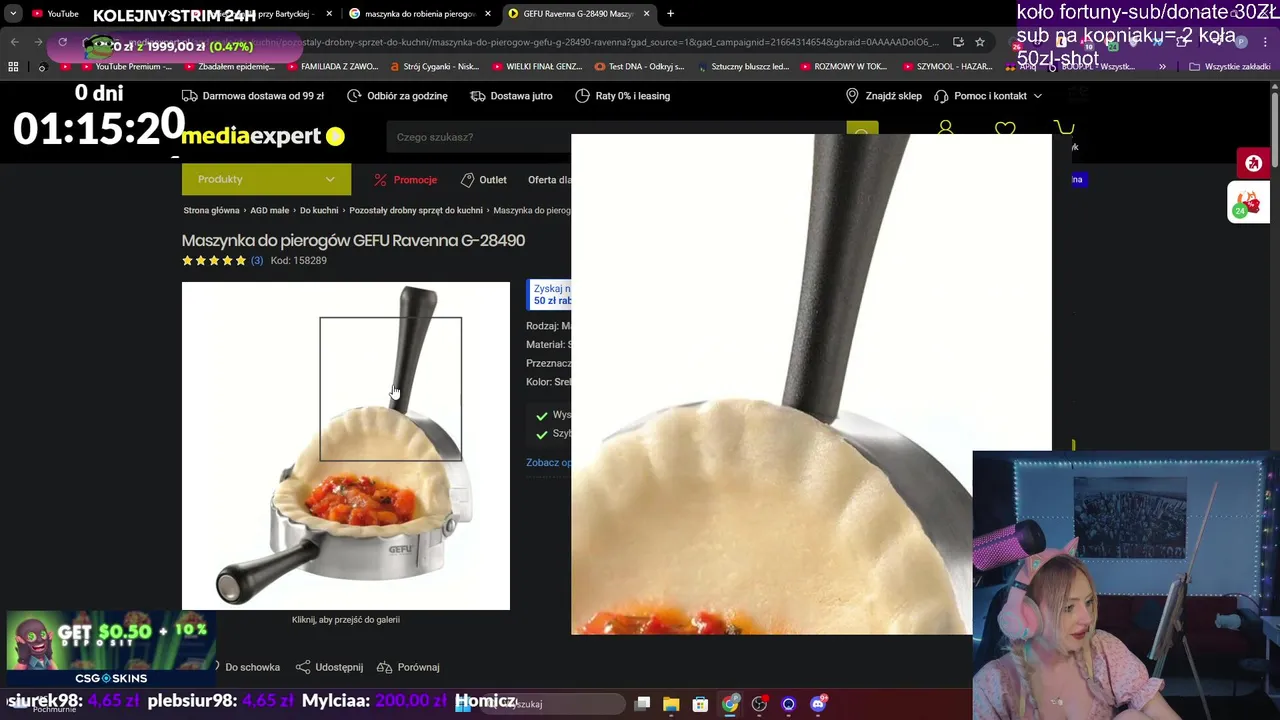Bookmark this page with the star icon

coord(980,42)
